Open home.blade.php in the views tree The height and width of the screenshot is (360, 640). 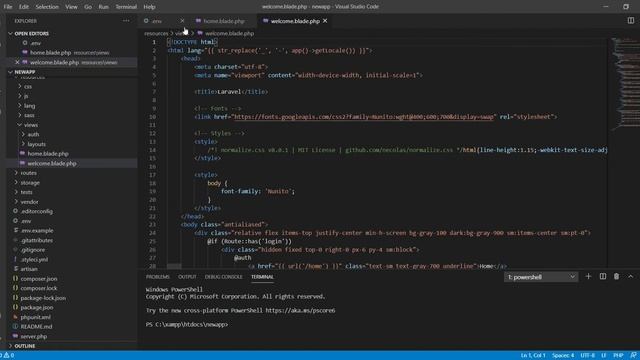[x=48, y=154]
